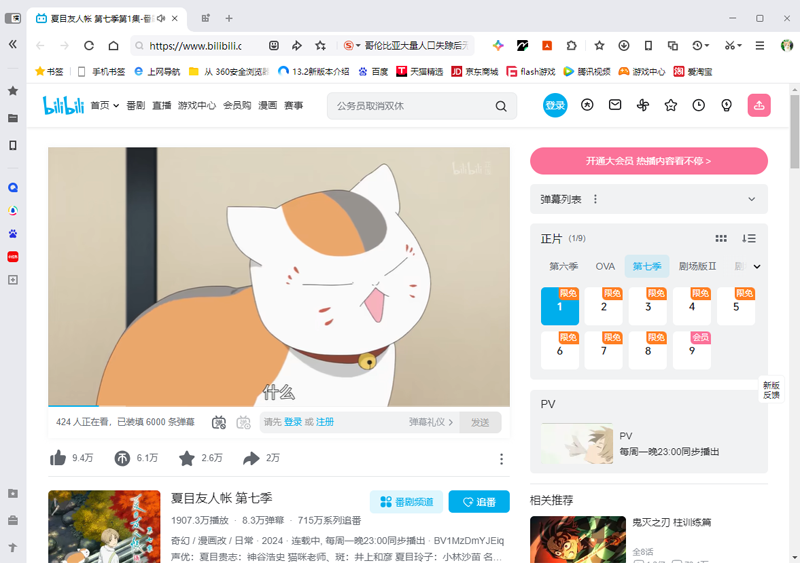Collapse the browser sidebar arrows
This screenshot has width=800, height=563.
[13, 44]
